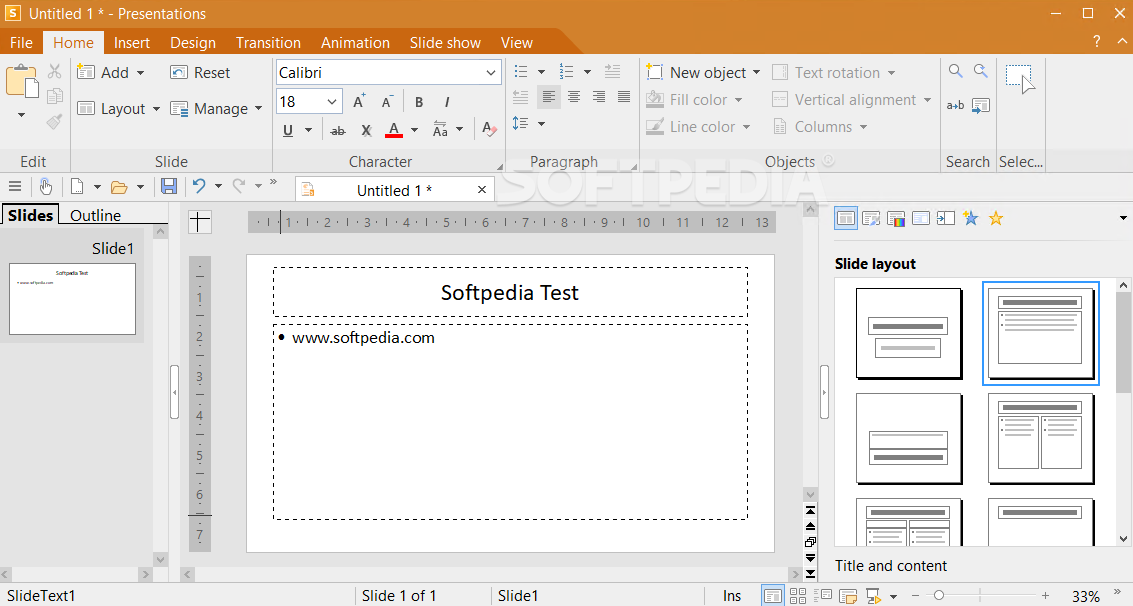This screenshot has width=1133, height=606.
Task: Switch to the Design ribbon tab
Action: point(193,43)
